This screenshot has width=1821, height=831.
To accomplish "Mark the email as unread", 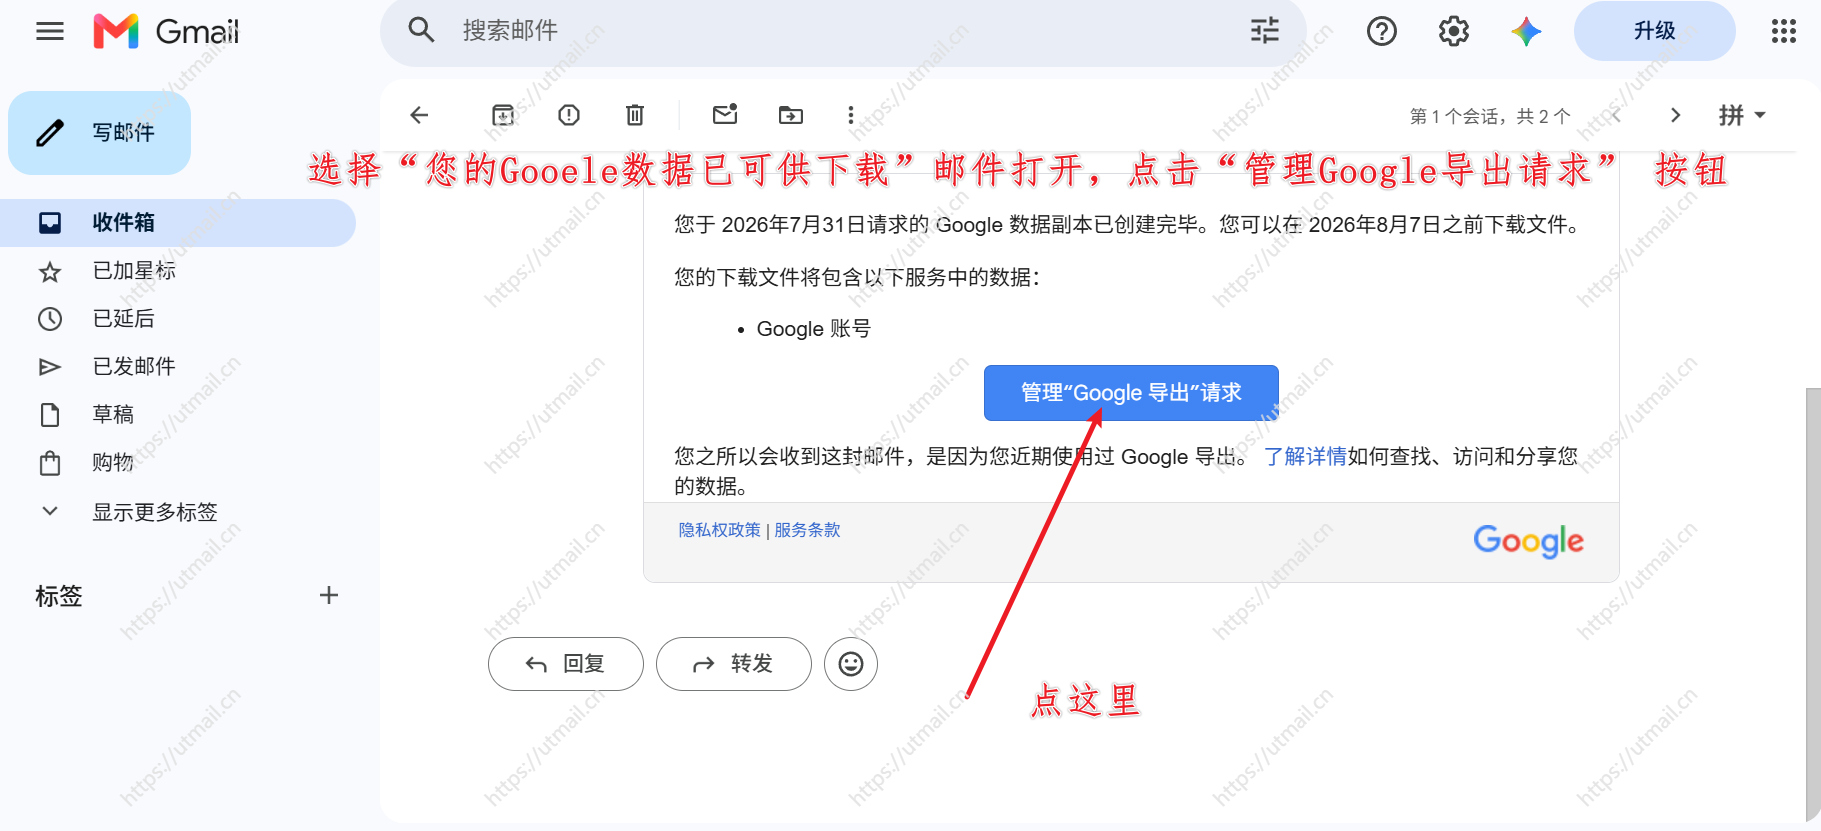I will 725,114.
